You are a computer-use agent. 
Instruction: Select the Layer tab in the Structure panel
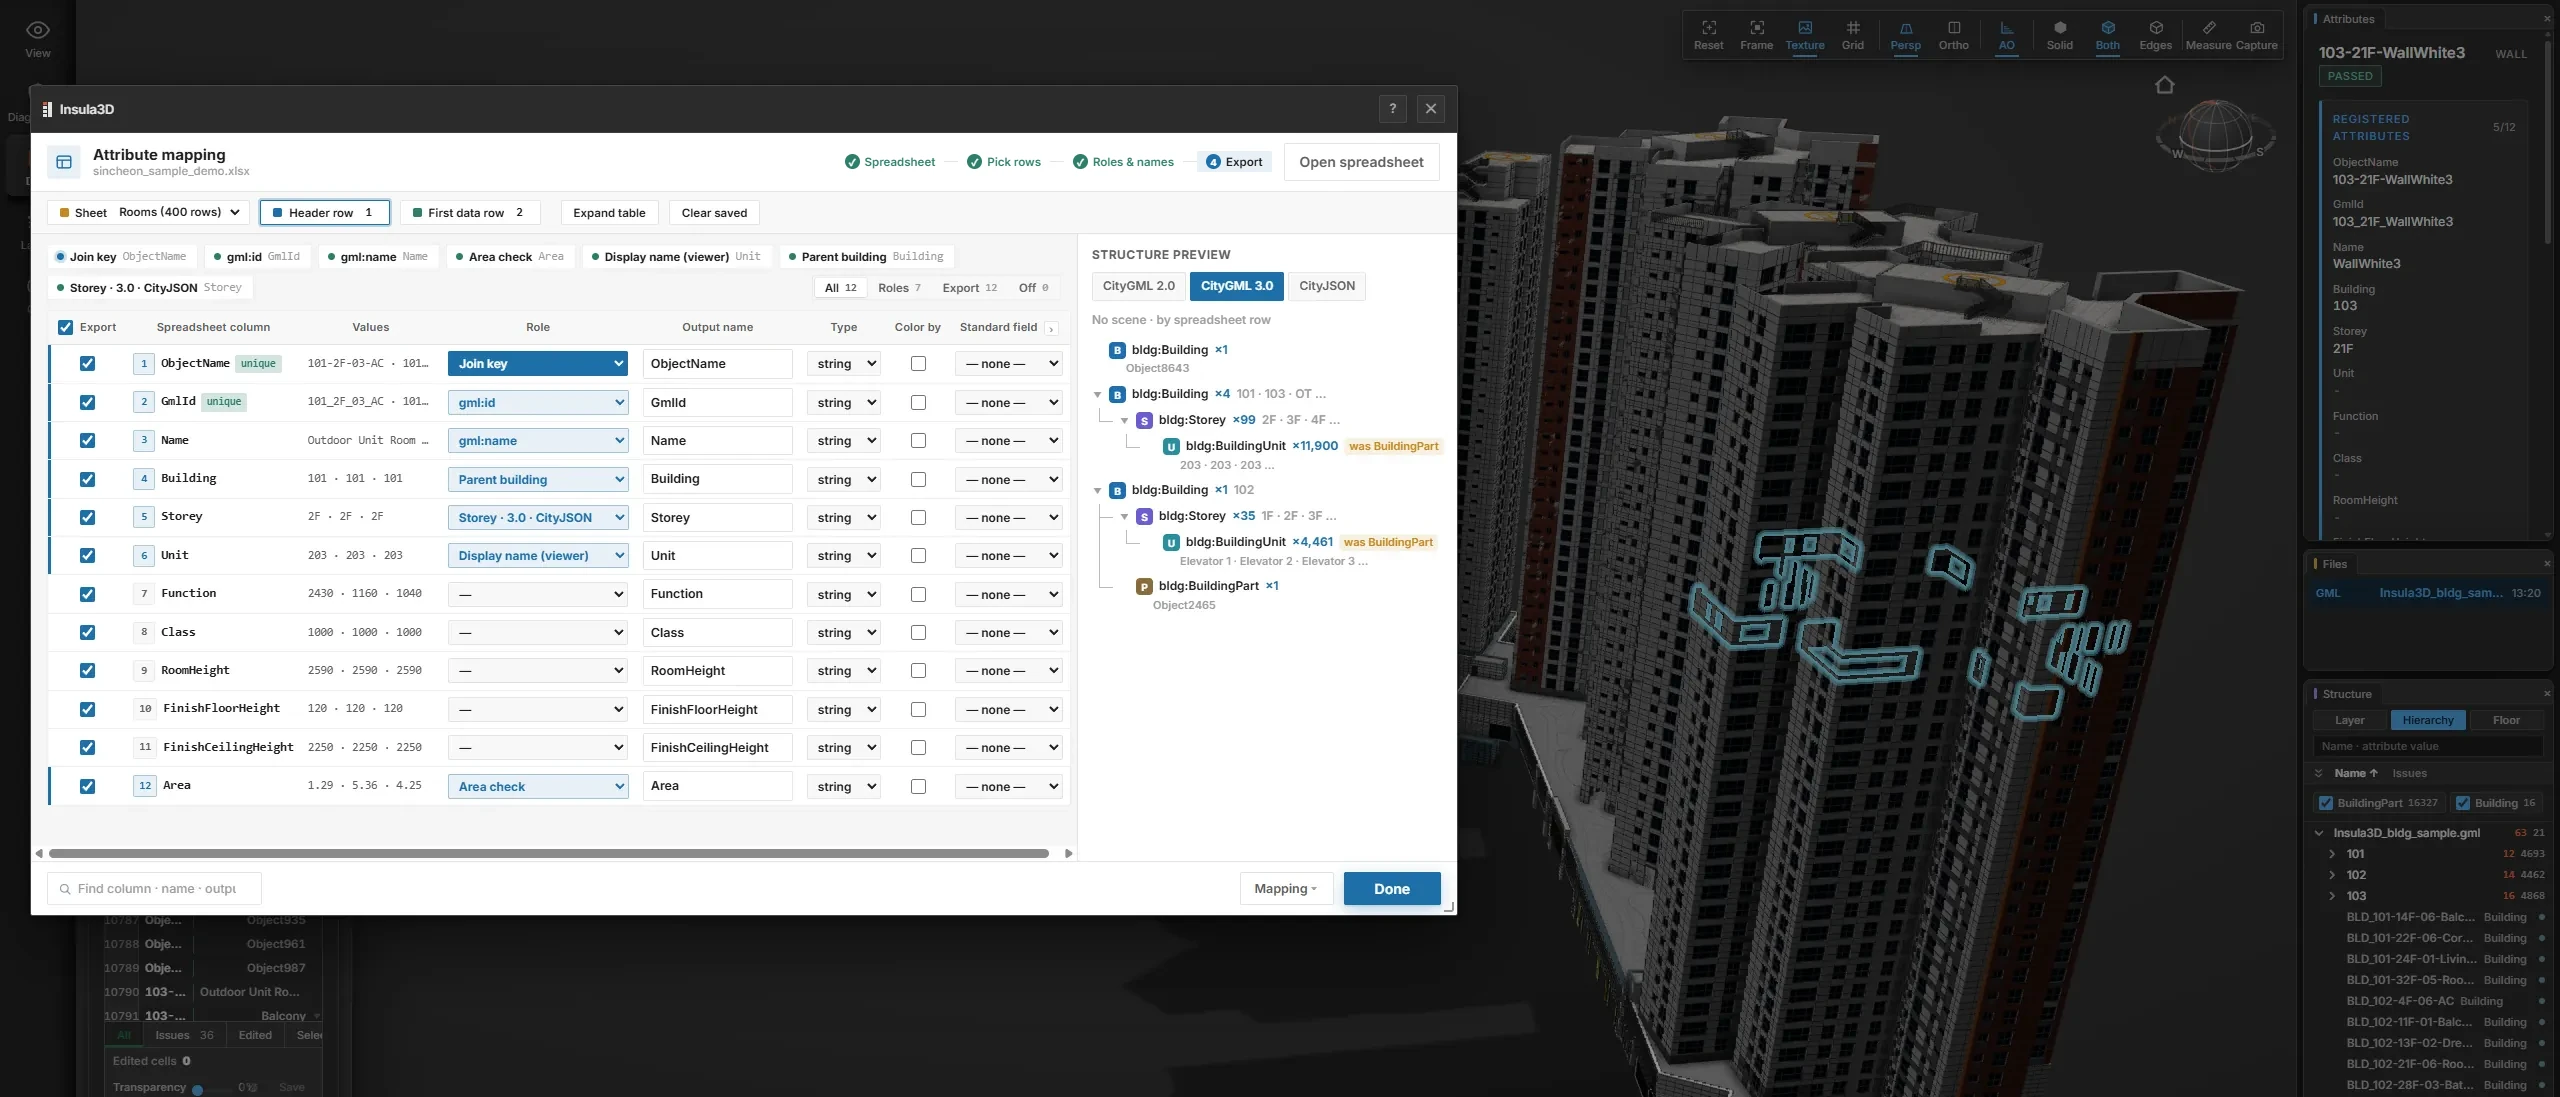(x=2350, y=720)
